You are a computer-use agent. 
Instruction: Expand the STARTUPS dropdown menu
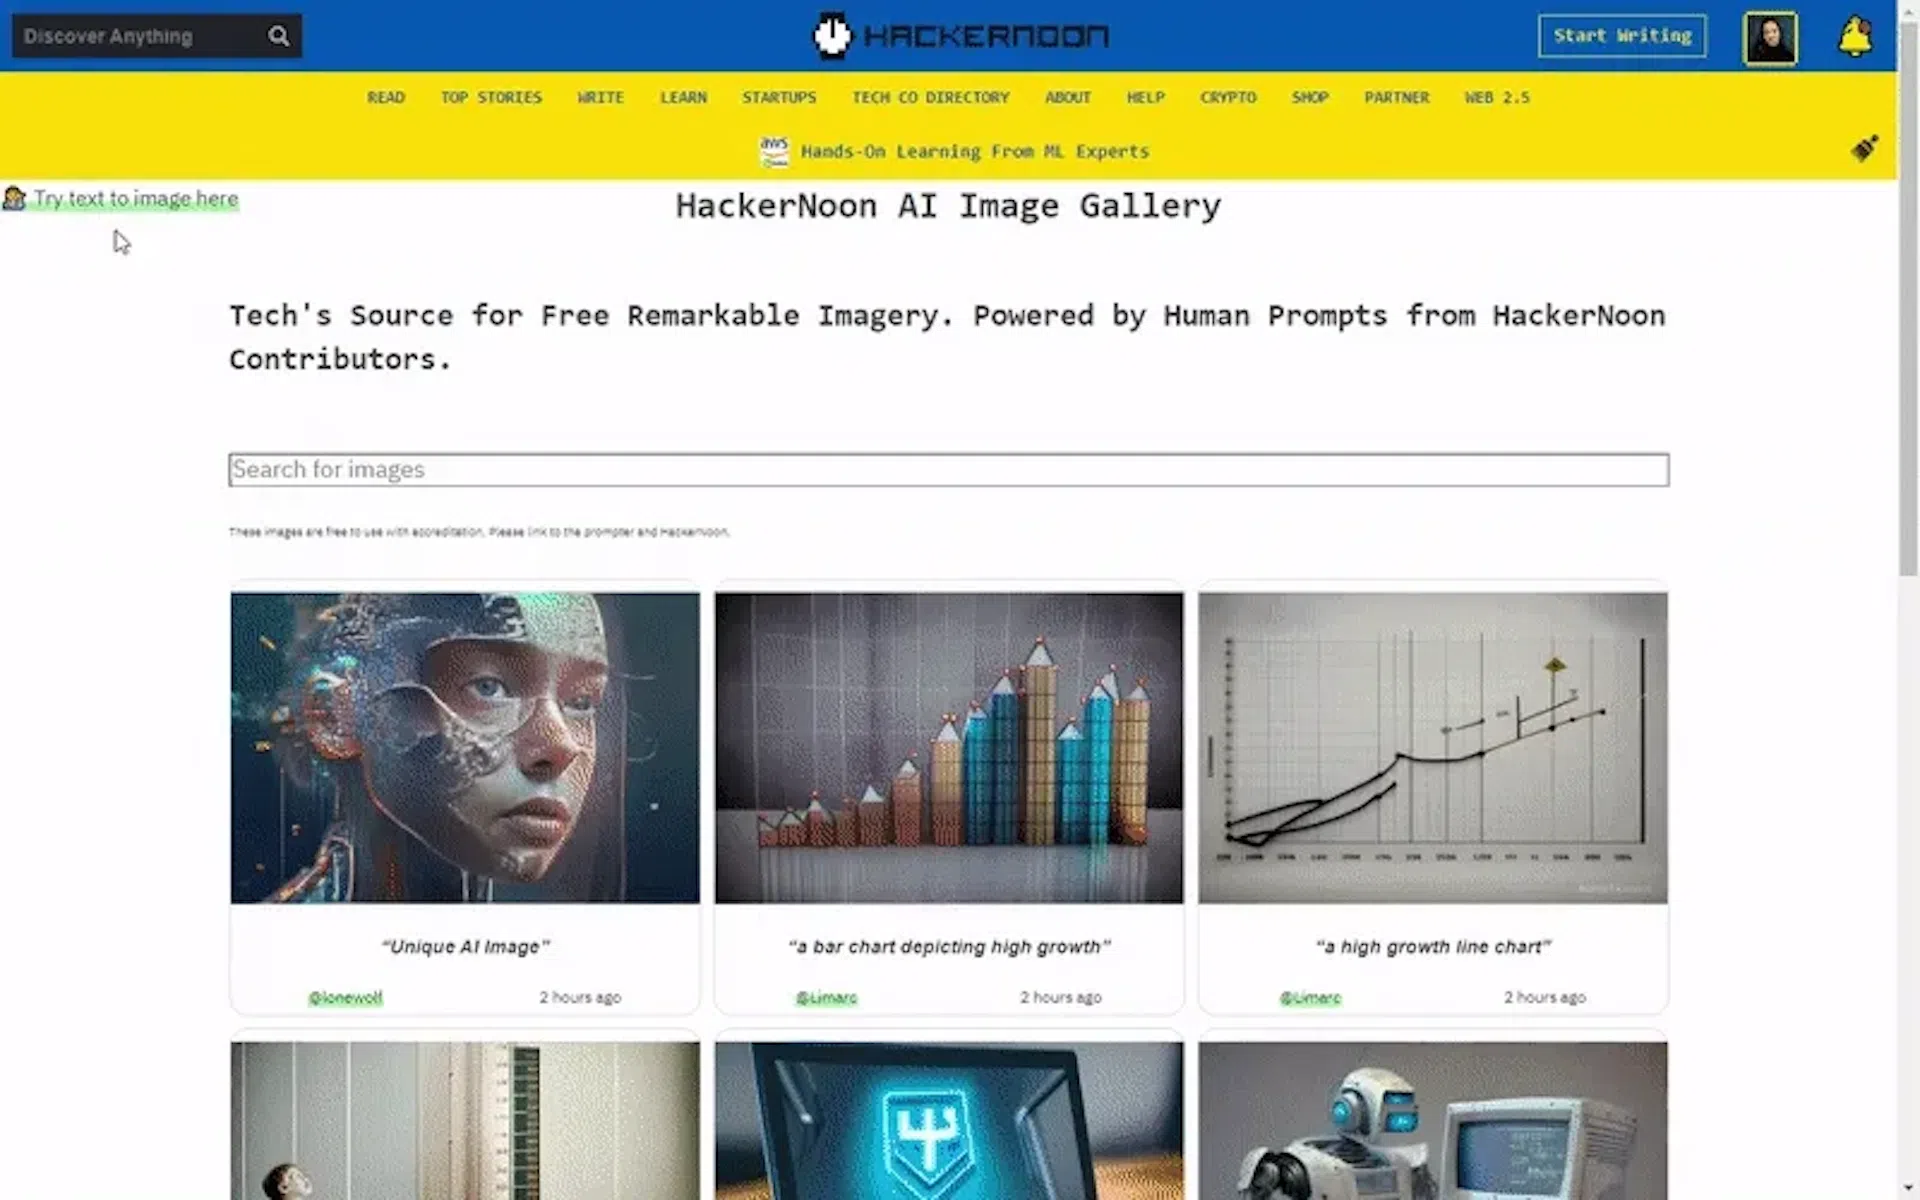778,97
